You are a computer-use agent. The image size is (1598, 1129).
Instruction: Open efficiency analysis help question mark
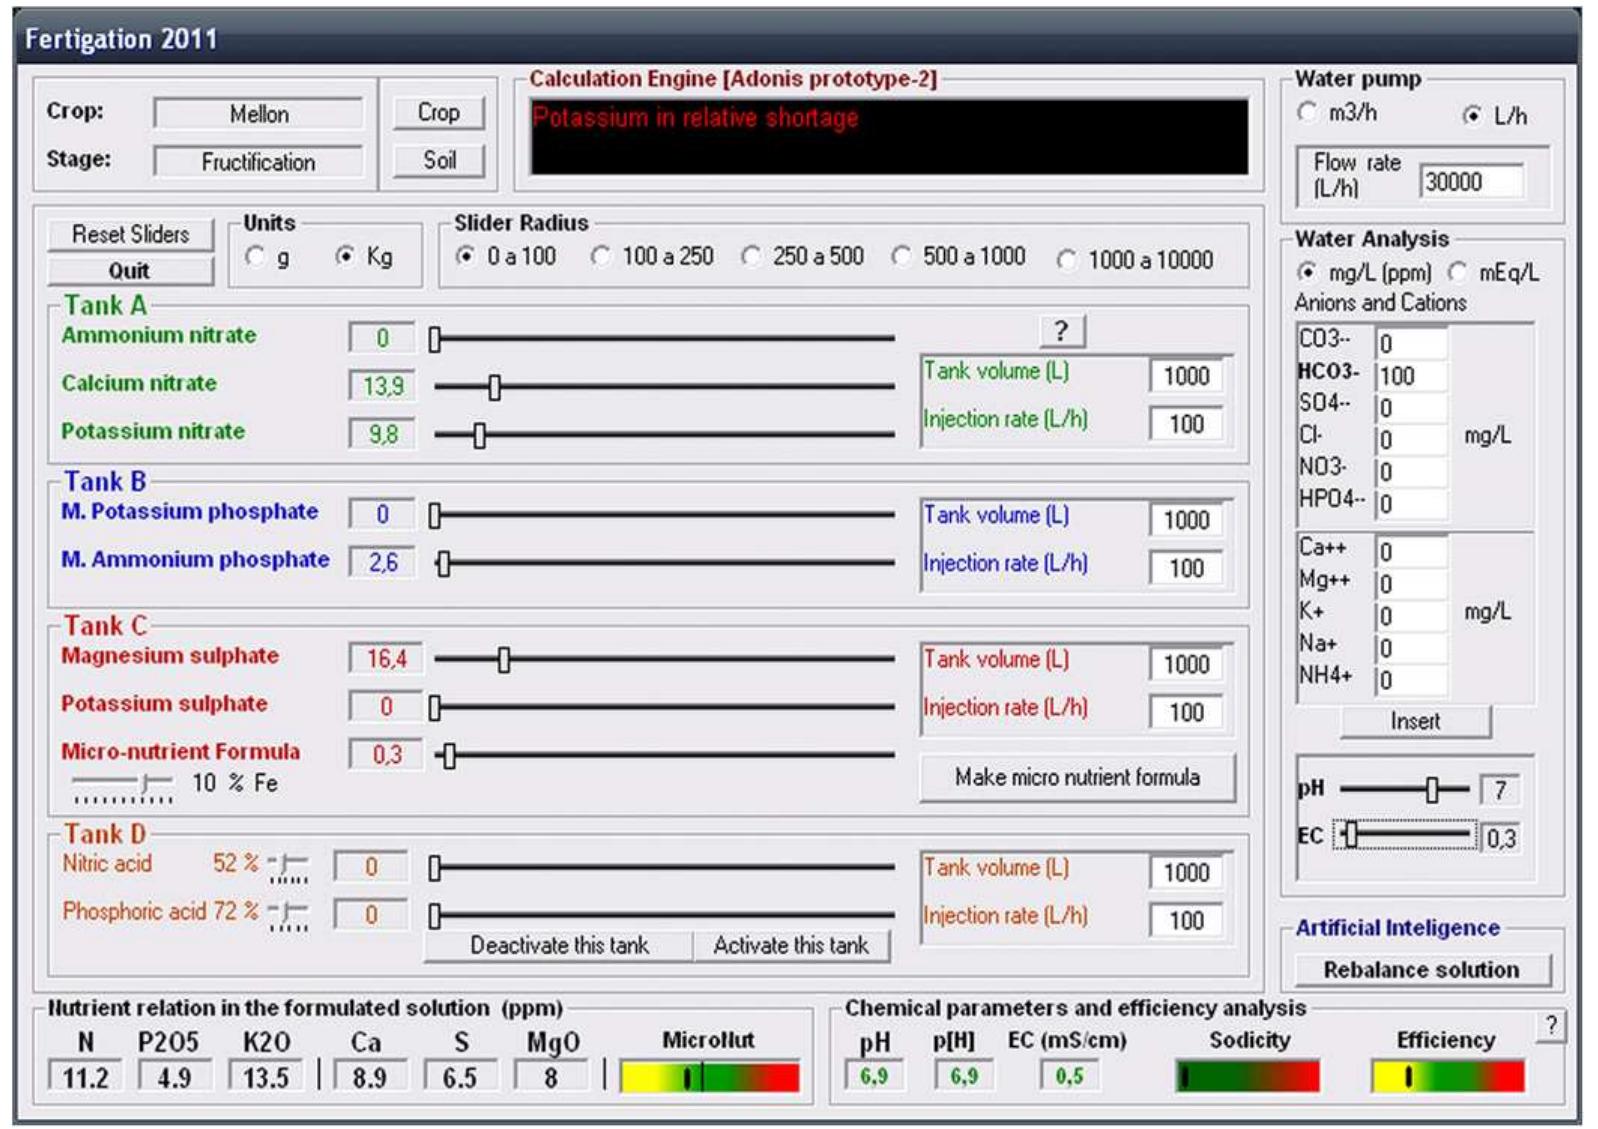tap(1550, 1025)
